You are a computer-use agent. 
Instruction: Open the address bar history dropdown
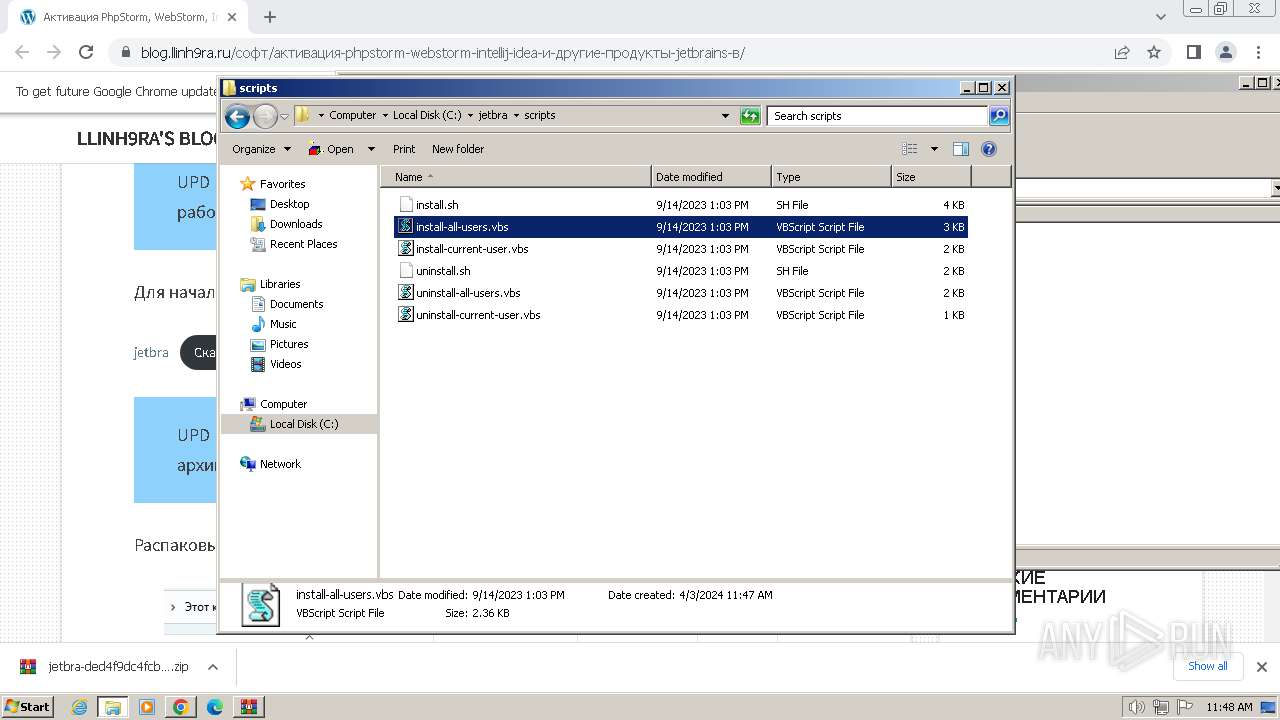coord(726,116)
